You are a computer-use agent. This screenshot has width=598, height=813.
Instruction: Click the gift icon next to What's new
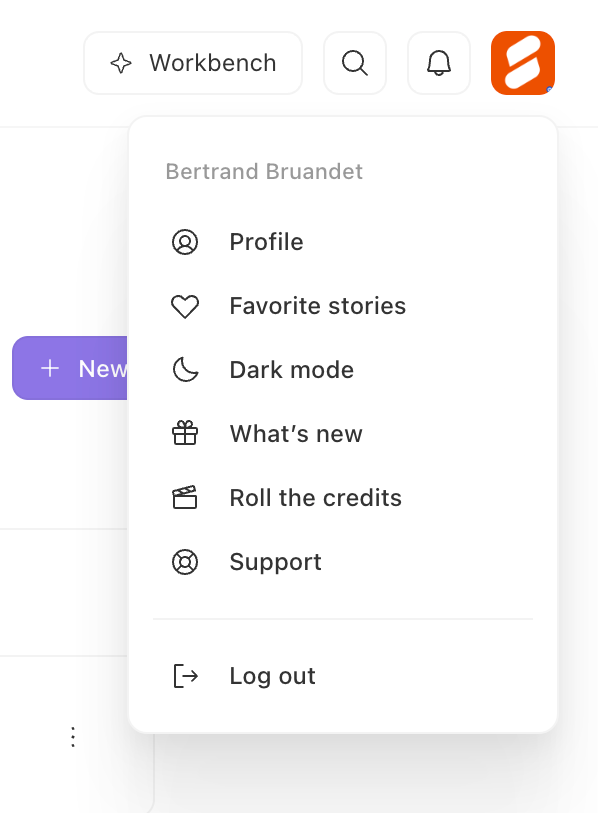pyautogui.click(x=185, y=433)
